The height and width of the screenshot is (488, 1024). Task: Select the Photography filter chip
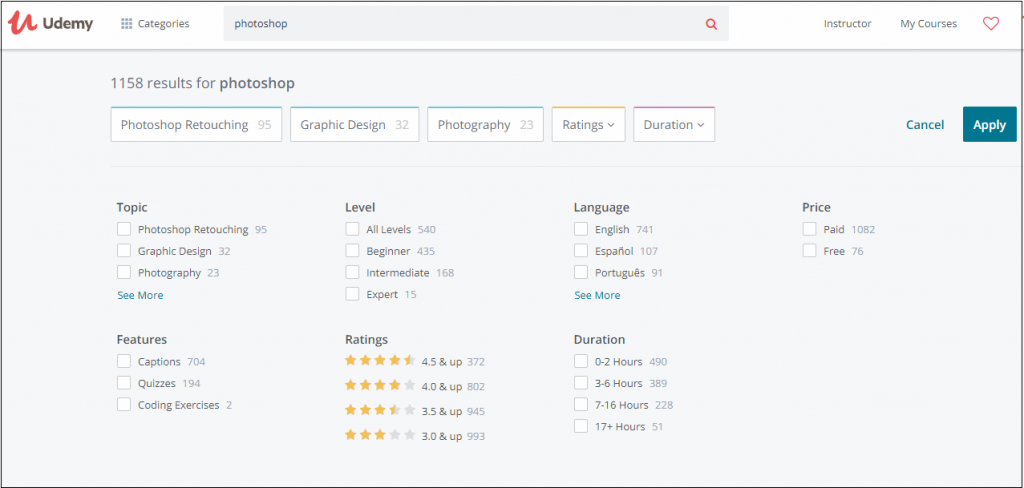tap(485, 125)
